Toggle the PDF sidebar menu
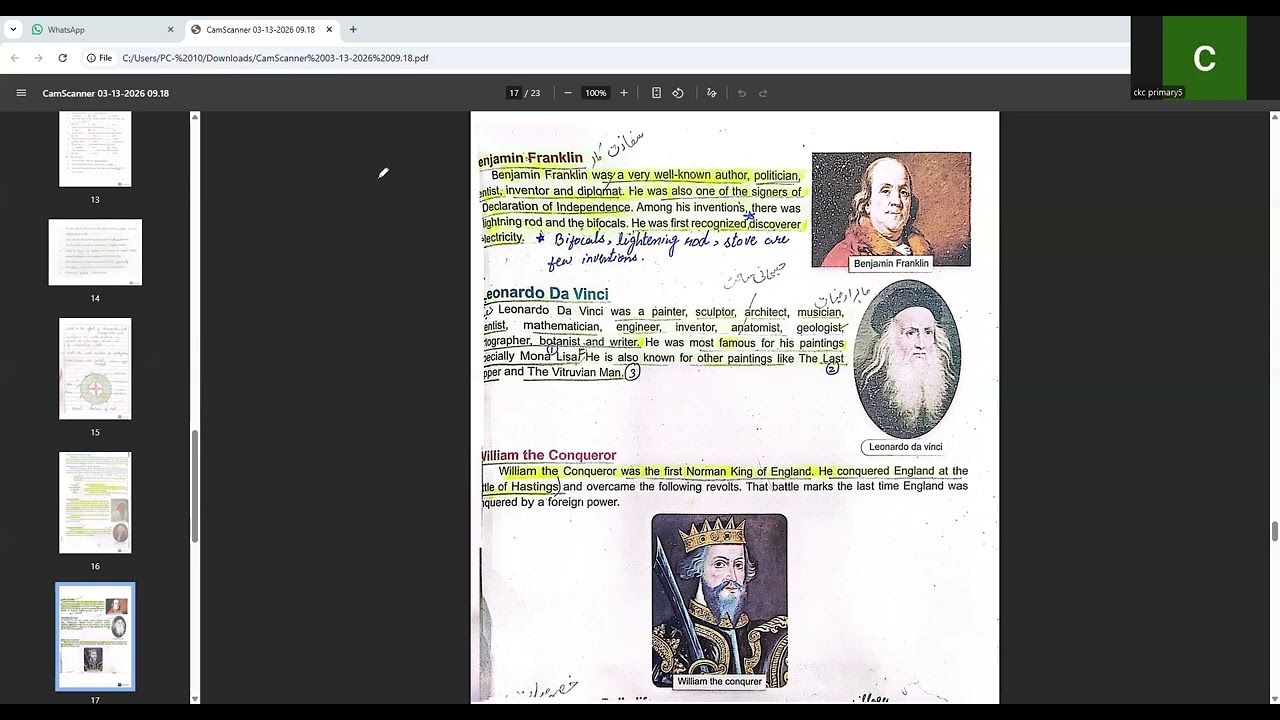 point(21,93)
